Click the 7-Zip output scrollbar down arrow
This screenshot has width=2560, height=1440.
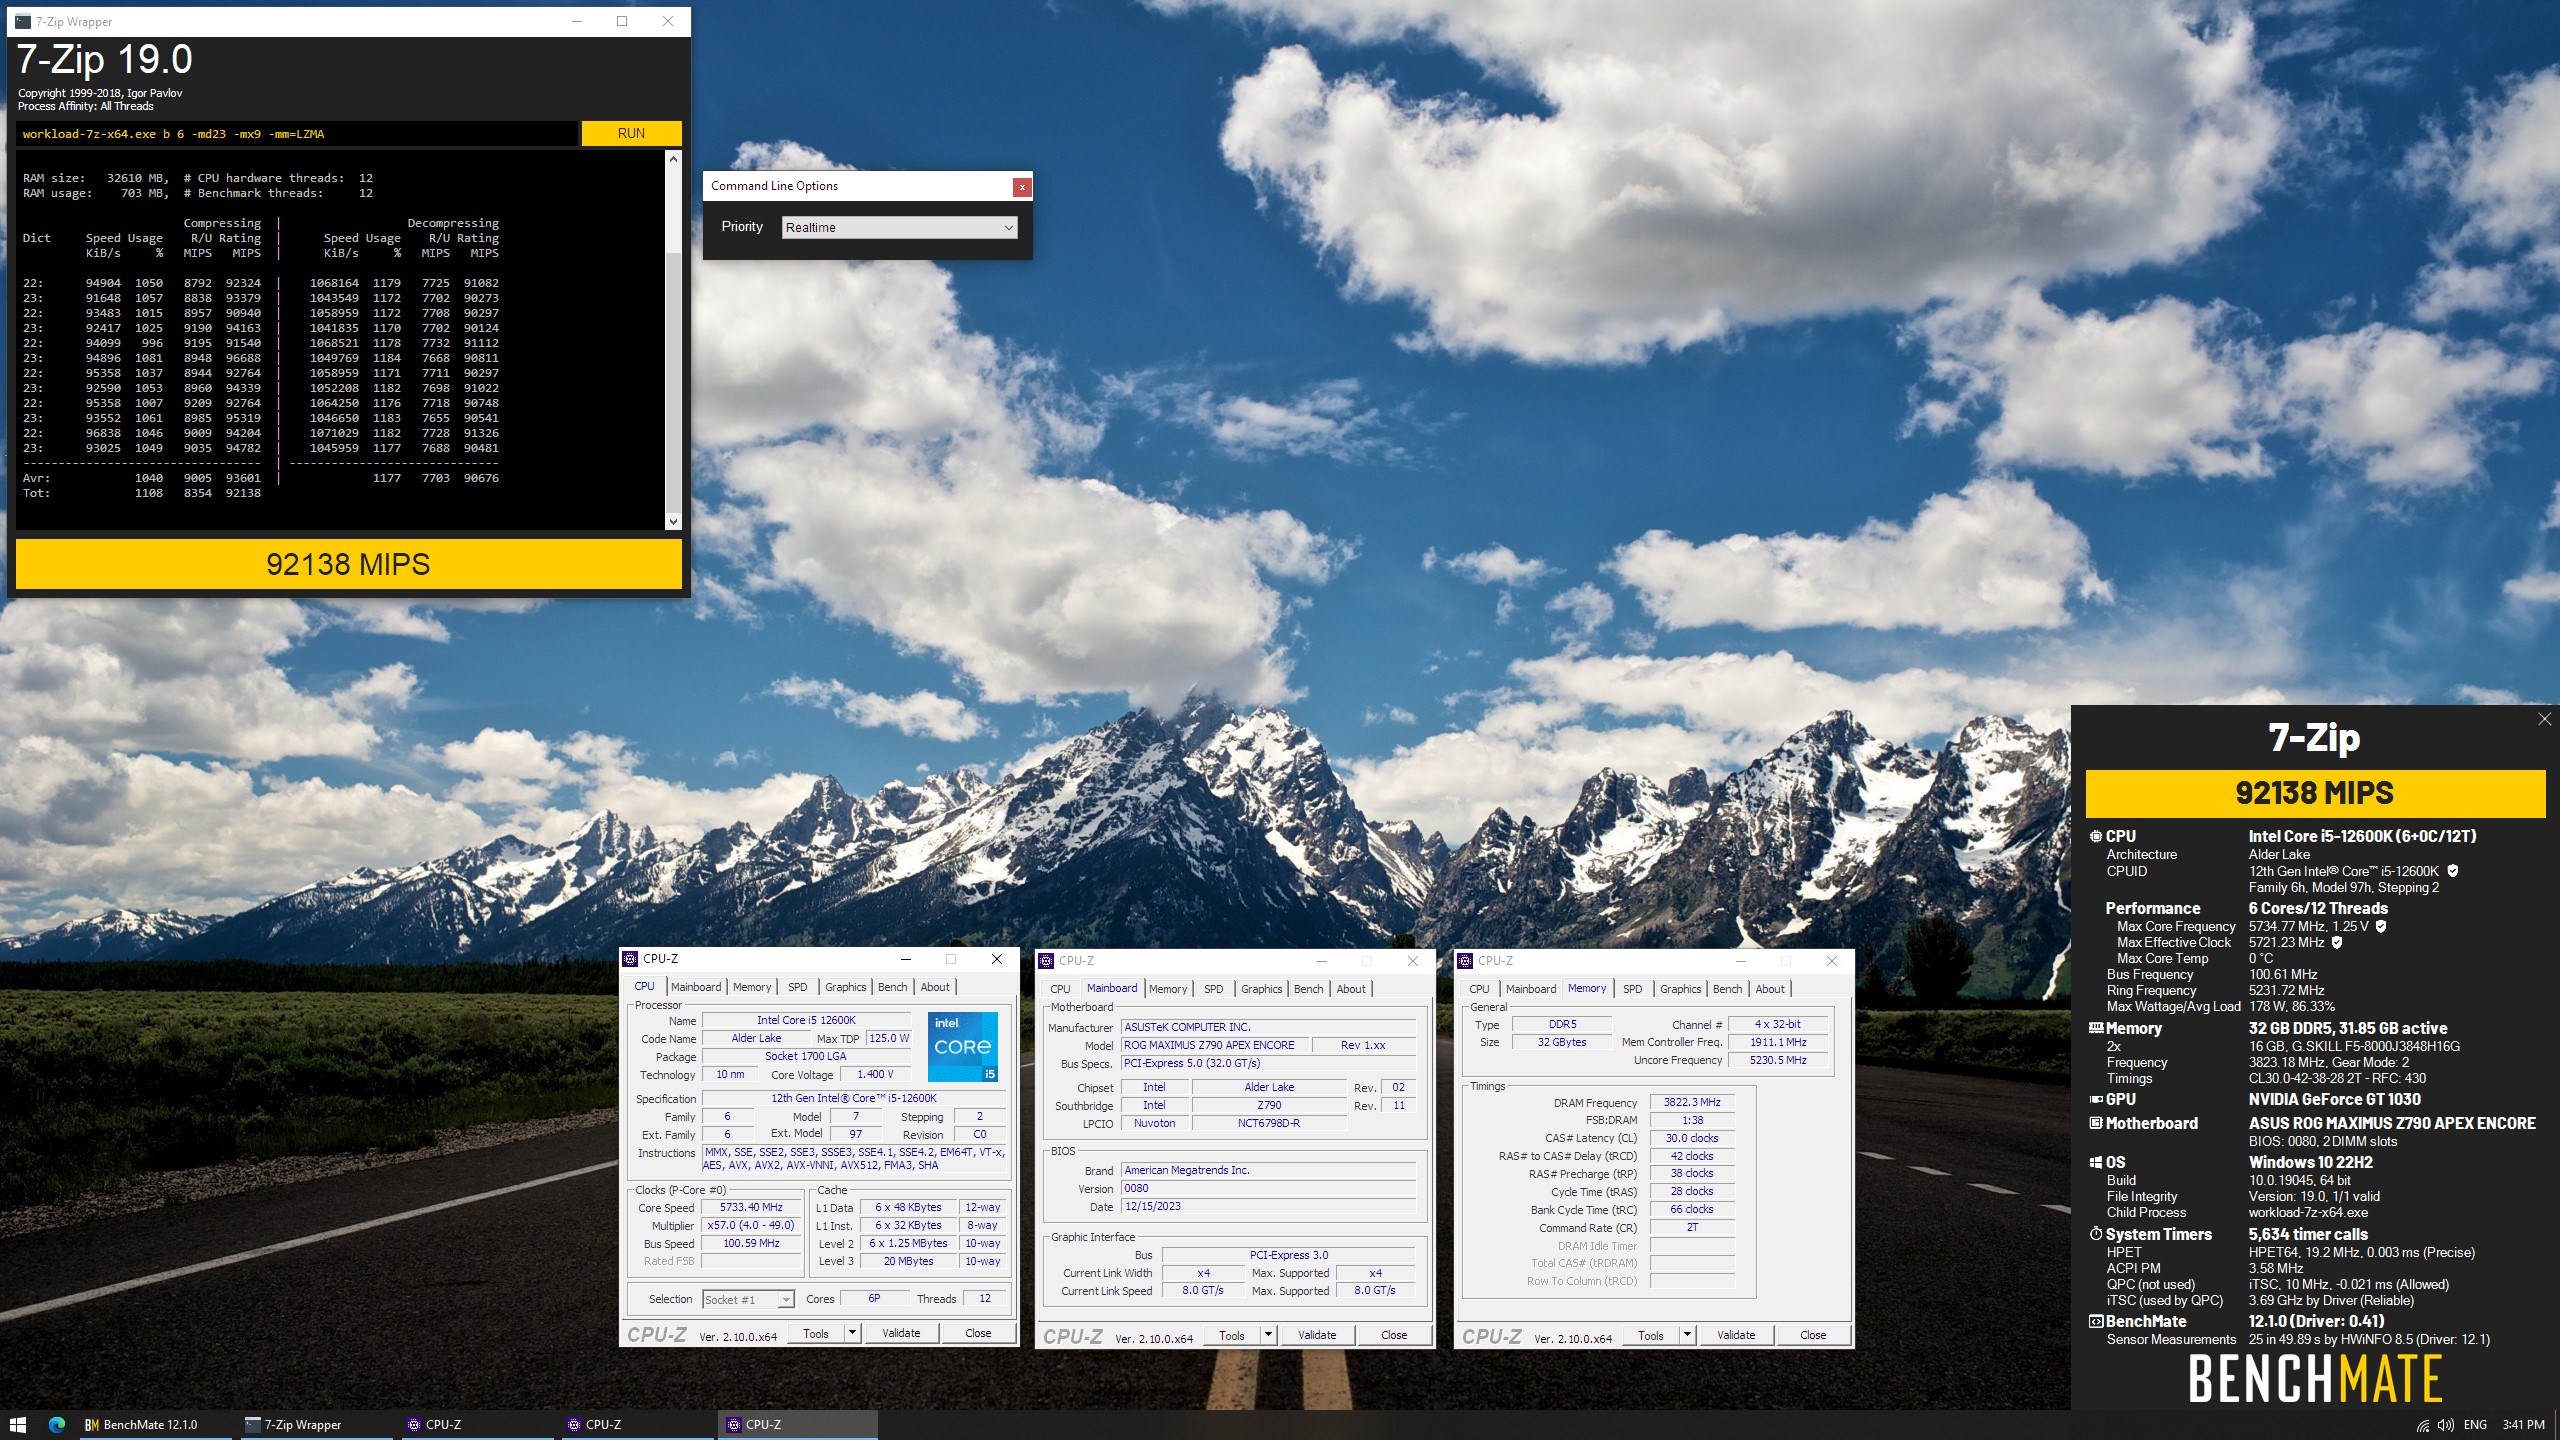(673, 521)
